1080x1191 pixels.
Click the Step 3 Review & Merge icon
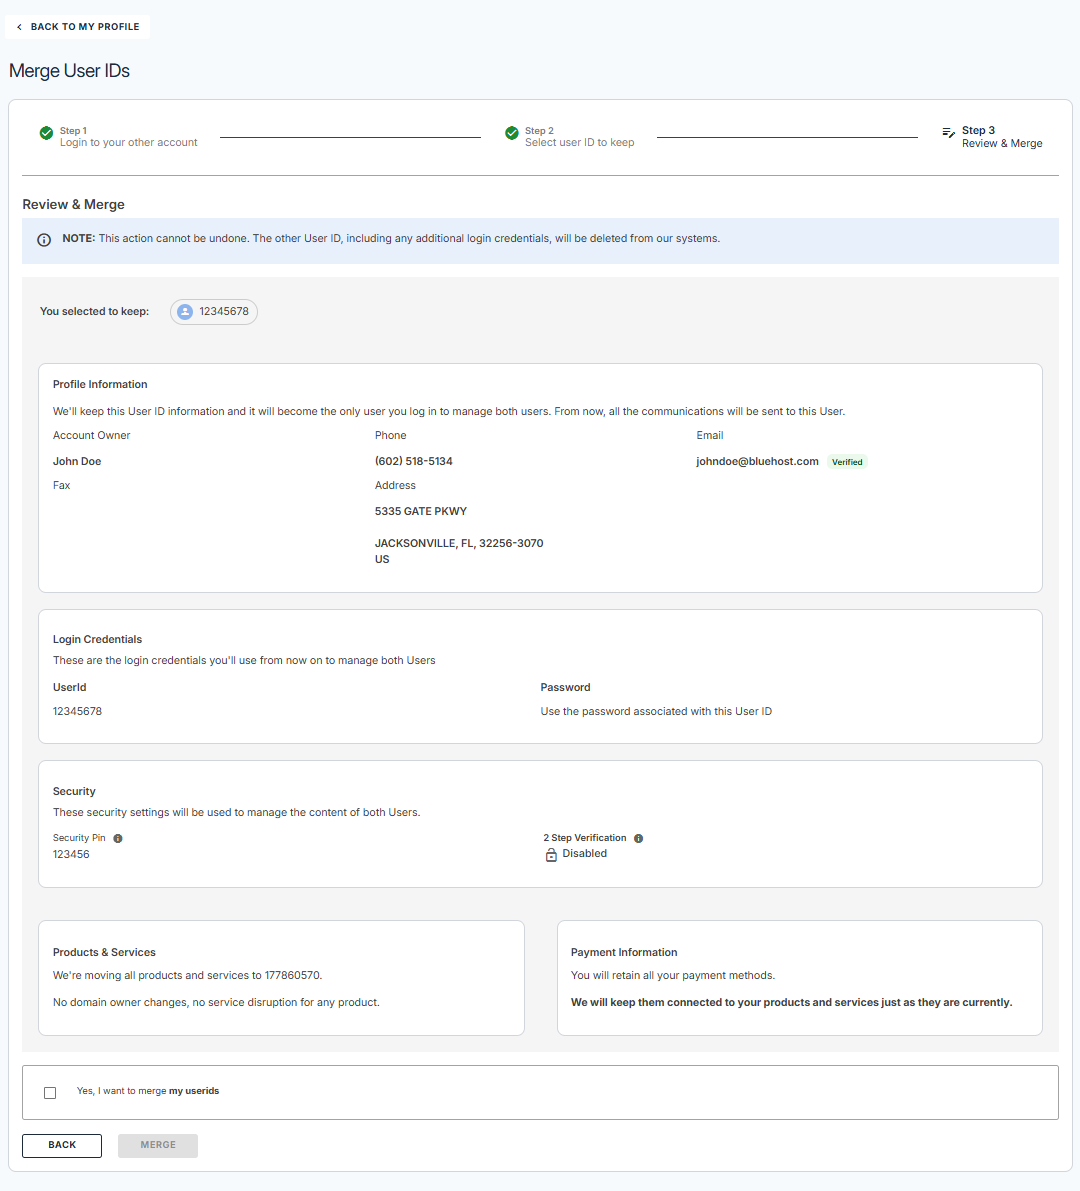[948, 132]
